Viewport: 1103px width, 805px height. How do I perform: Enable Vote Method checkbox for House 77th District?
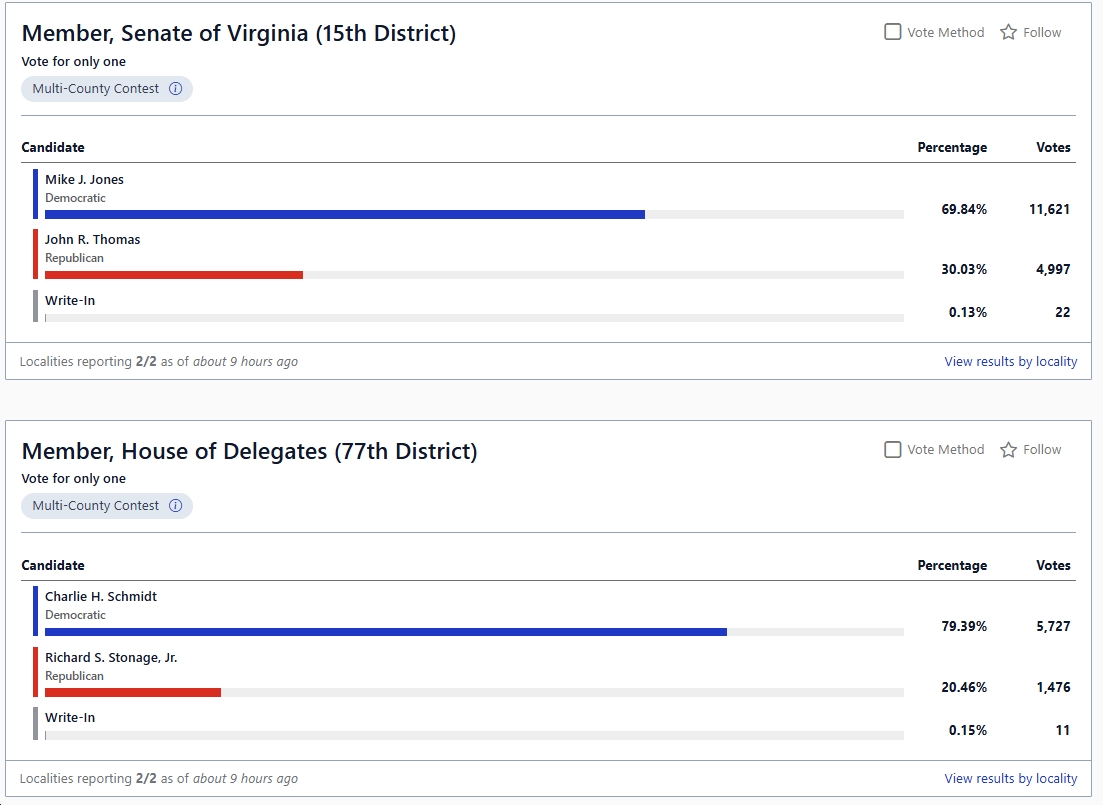[893, 450]
